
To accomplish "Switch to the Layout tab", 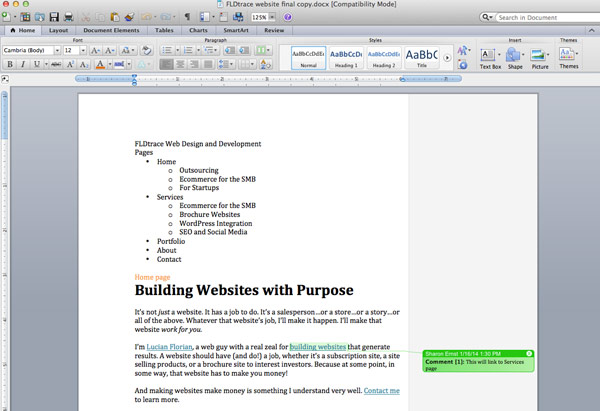I will (x=58, y=30).
